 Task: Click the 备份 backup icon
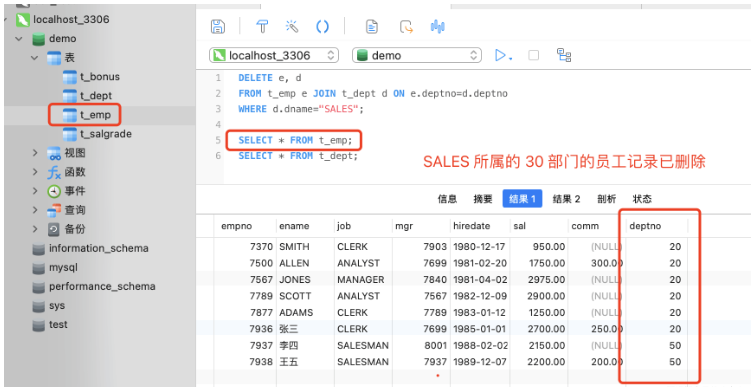[54, 229]
